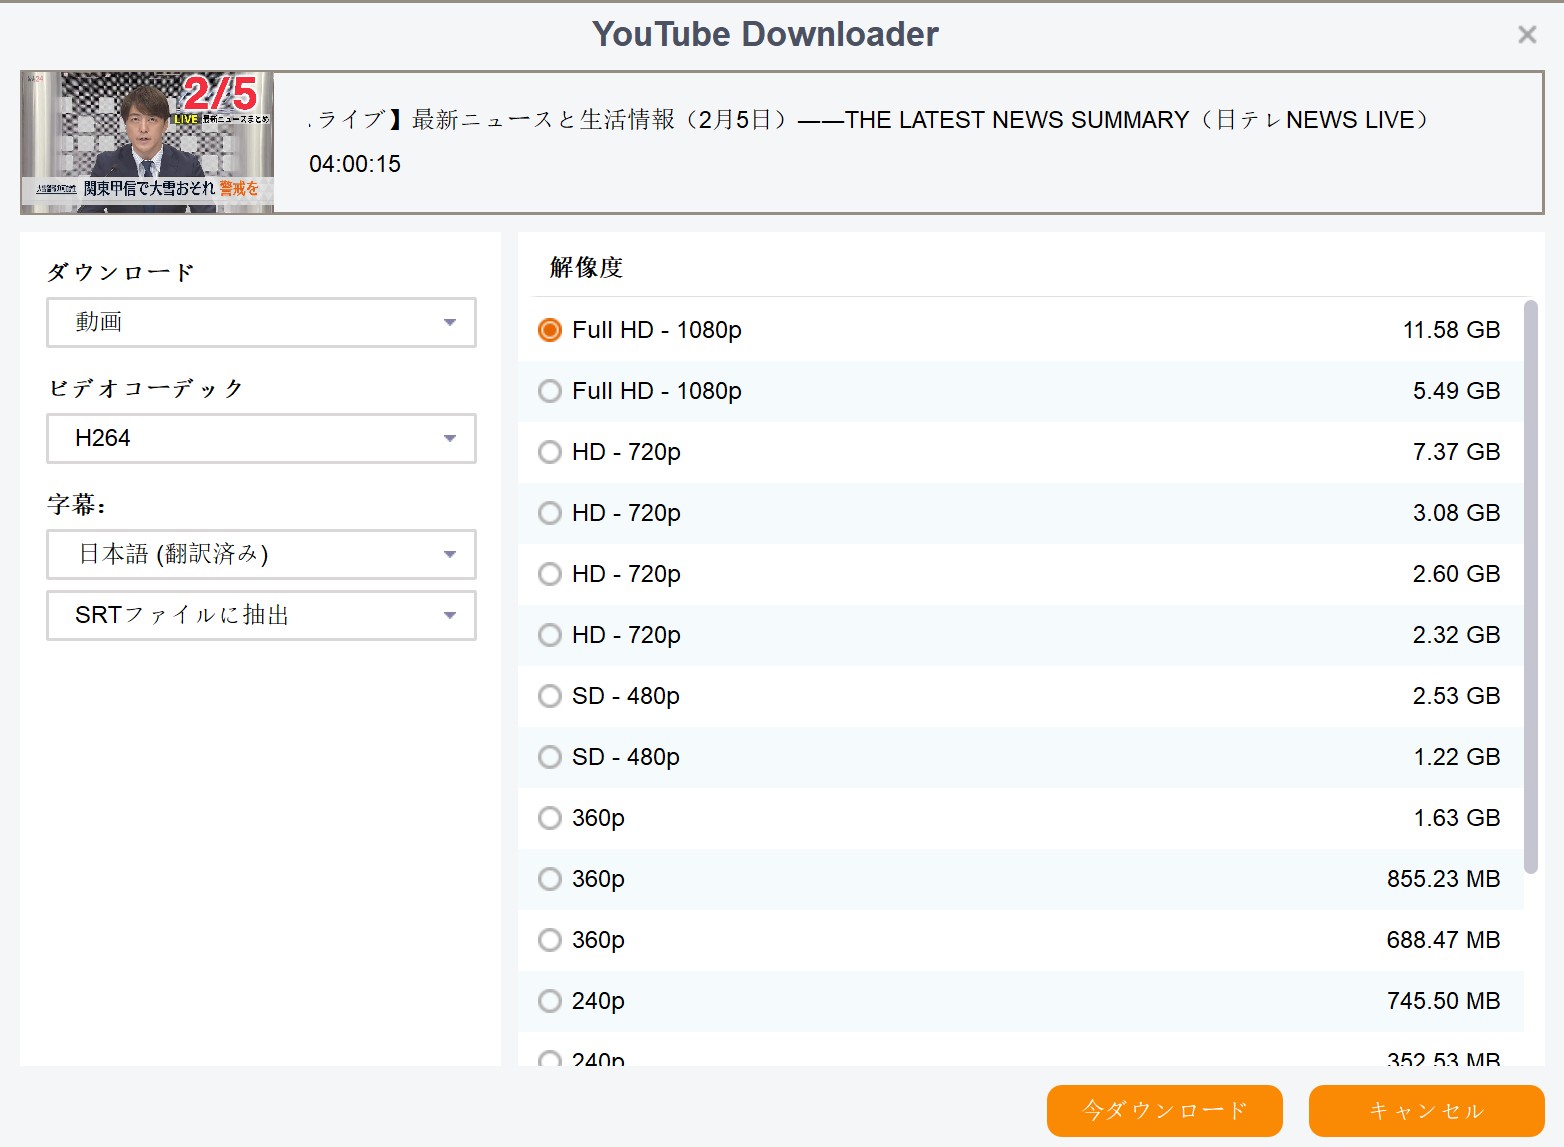Click the 今ダウンロード button

pyautogui.click(x=1164, y=1111)
